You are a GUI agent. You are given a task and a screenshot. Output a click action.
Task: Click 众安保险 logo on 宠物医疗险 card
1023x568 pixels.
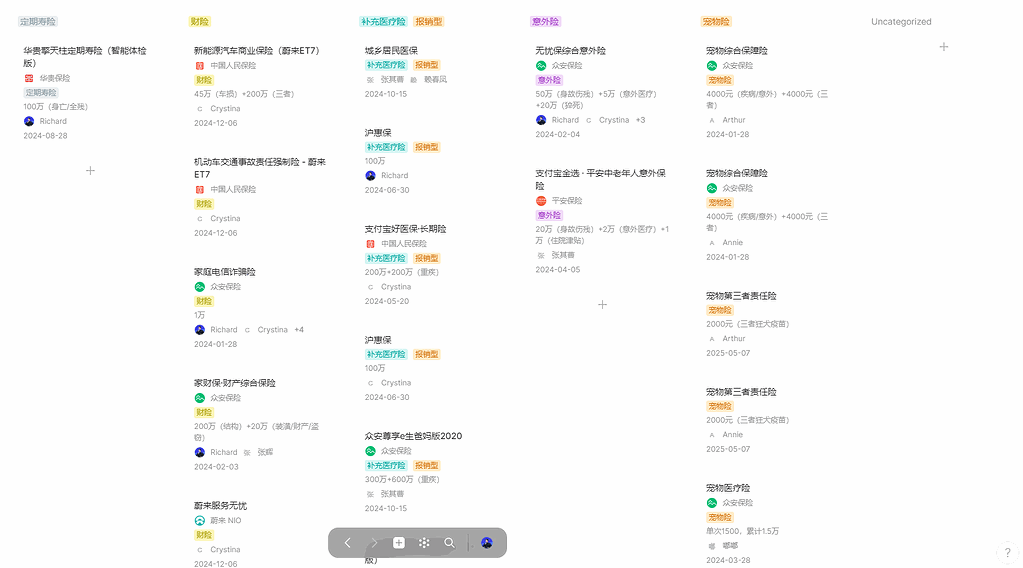click(x=712, y=503)
